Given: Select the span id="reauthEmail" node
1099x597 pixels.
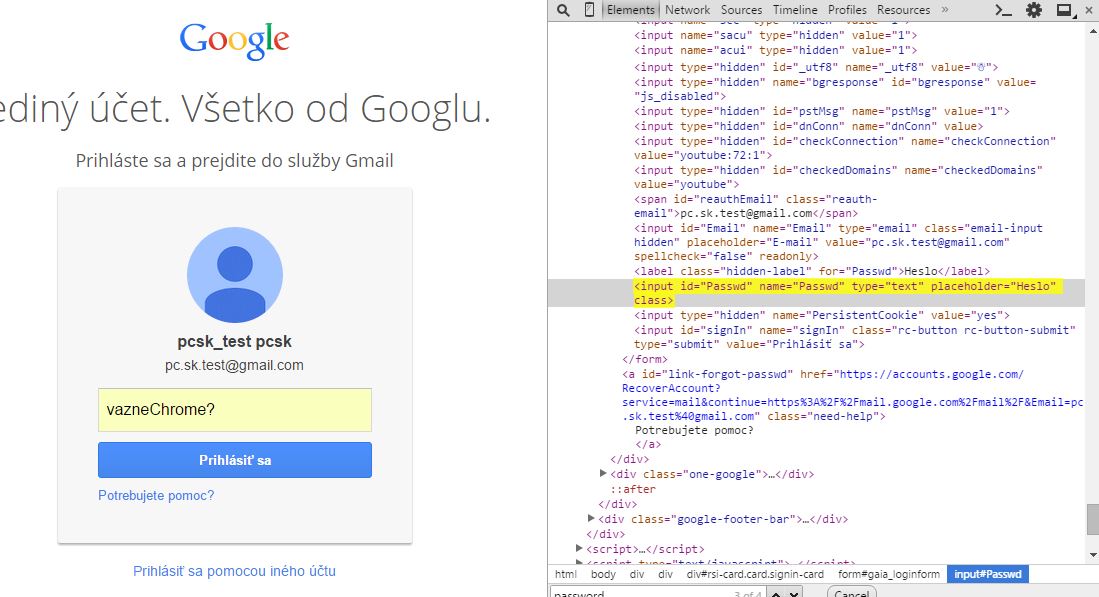Looking at the screenshot, I should [x=756, y=206].
